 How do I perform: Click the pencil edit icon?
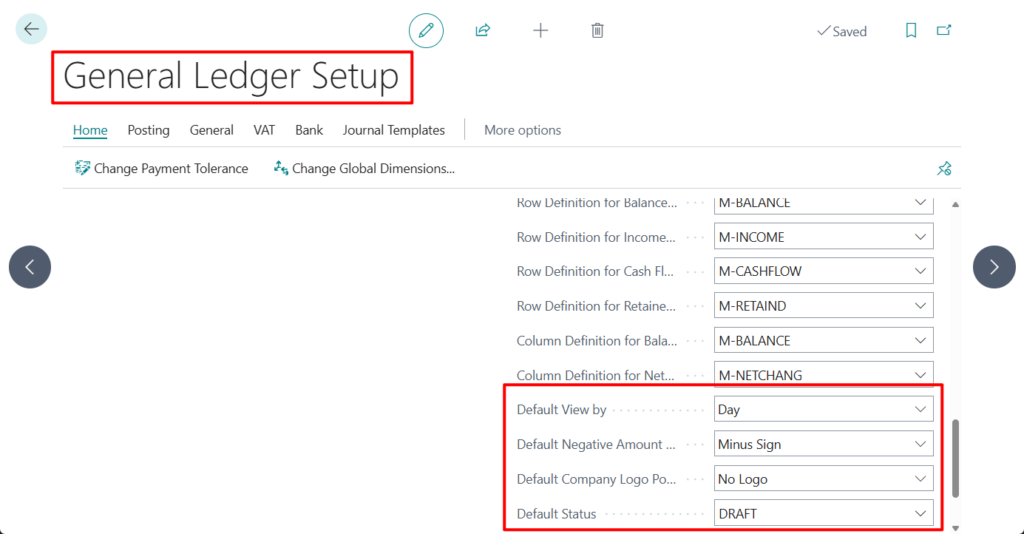(x=426, y=31)
